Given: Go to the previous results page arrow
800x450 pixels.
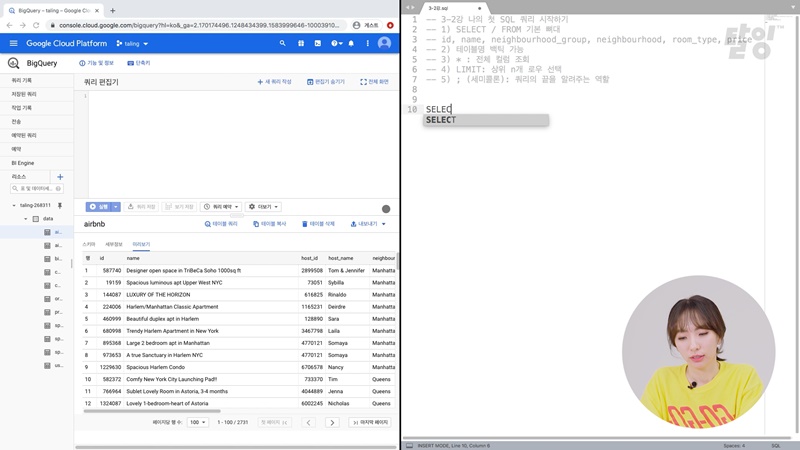Looking at the screenshot, I should click(308, 422).
